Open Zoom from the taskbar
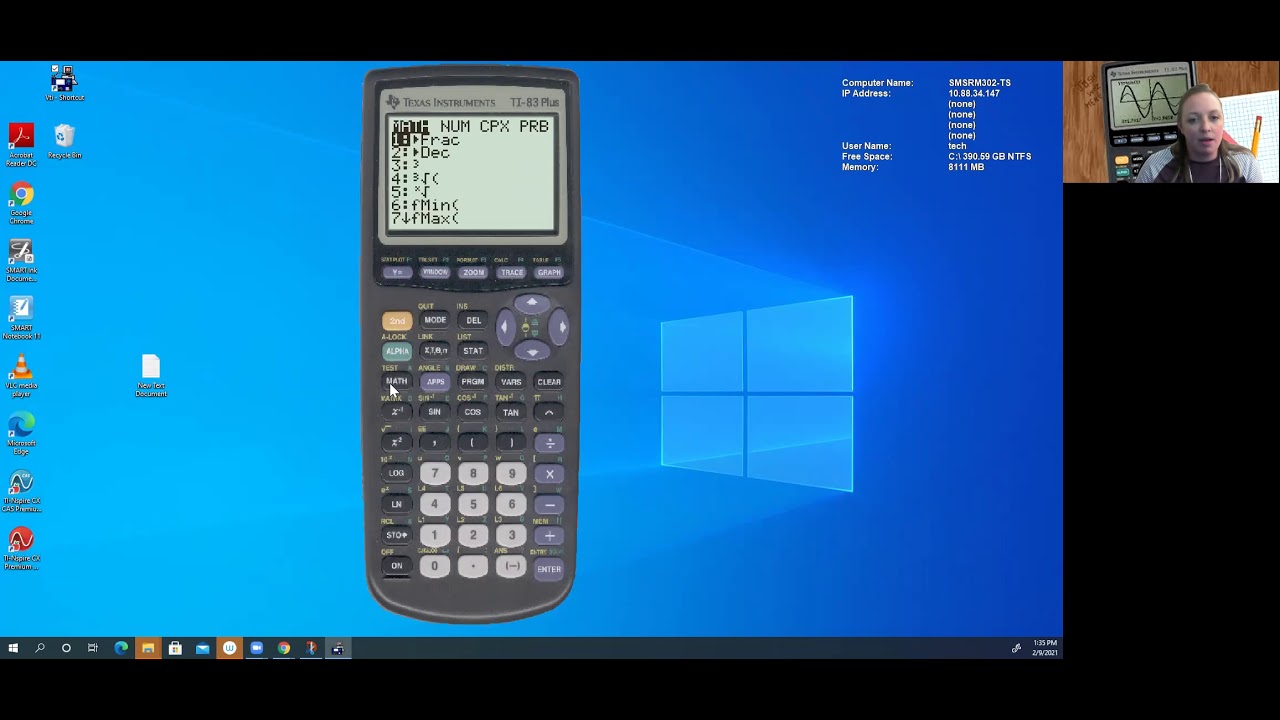 (256, 648)
